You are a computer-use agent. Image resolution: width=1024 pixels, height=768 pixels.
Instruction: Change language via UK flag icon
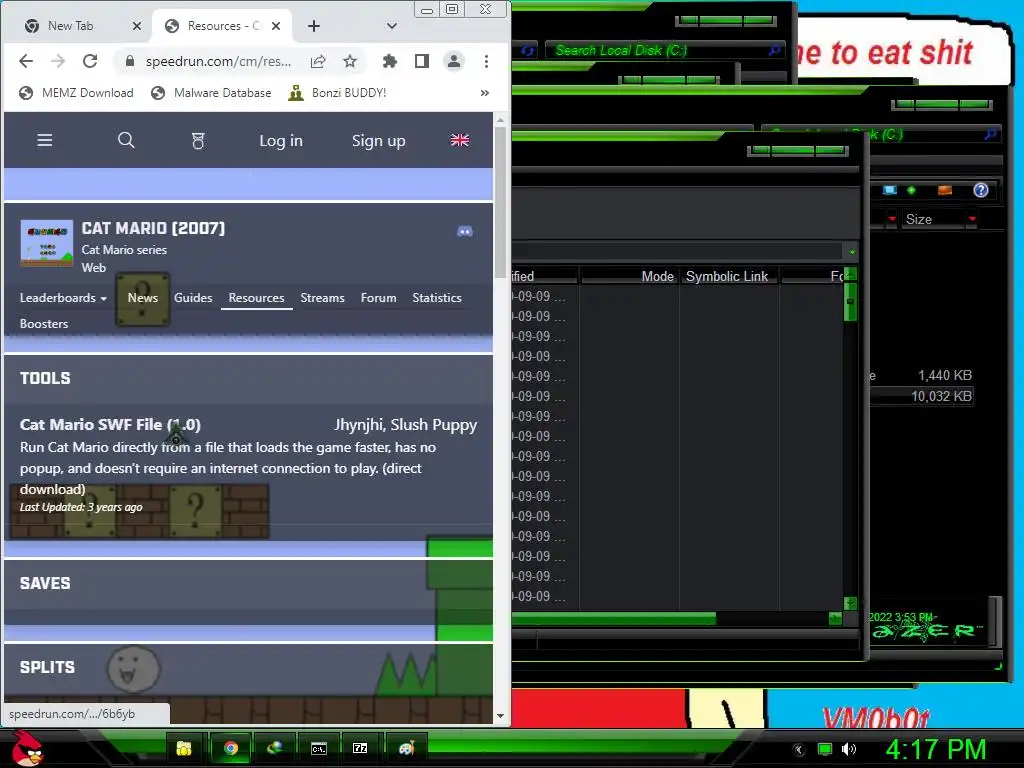pos(460,140)
